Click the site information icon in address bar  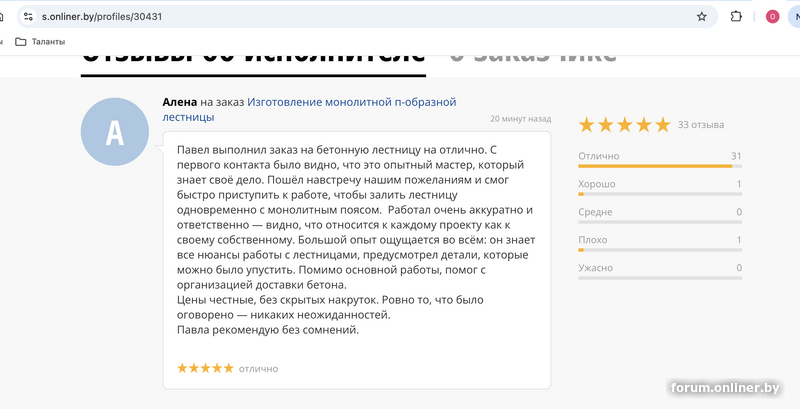pos(27,16)
